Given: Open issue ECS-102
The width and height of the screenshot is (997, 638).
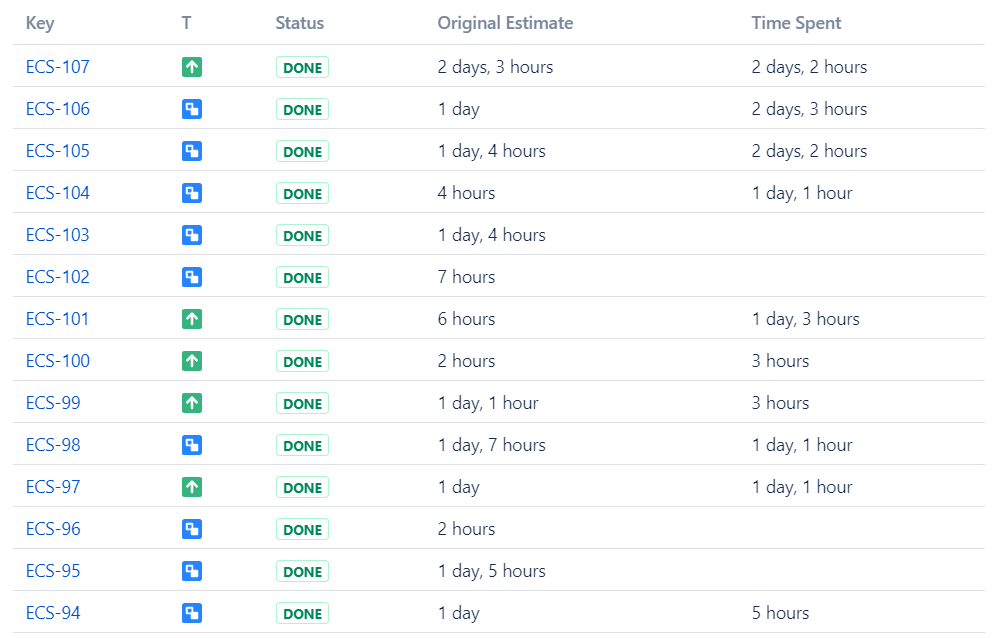Looking at the screenshot, I should (57, 277).
